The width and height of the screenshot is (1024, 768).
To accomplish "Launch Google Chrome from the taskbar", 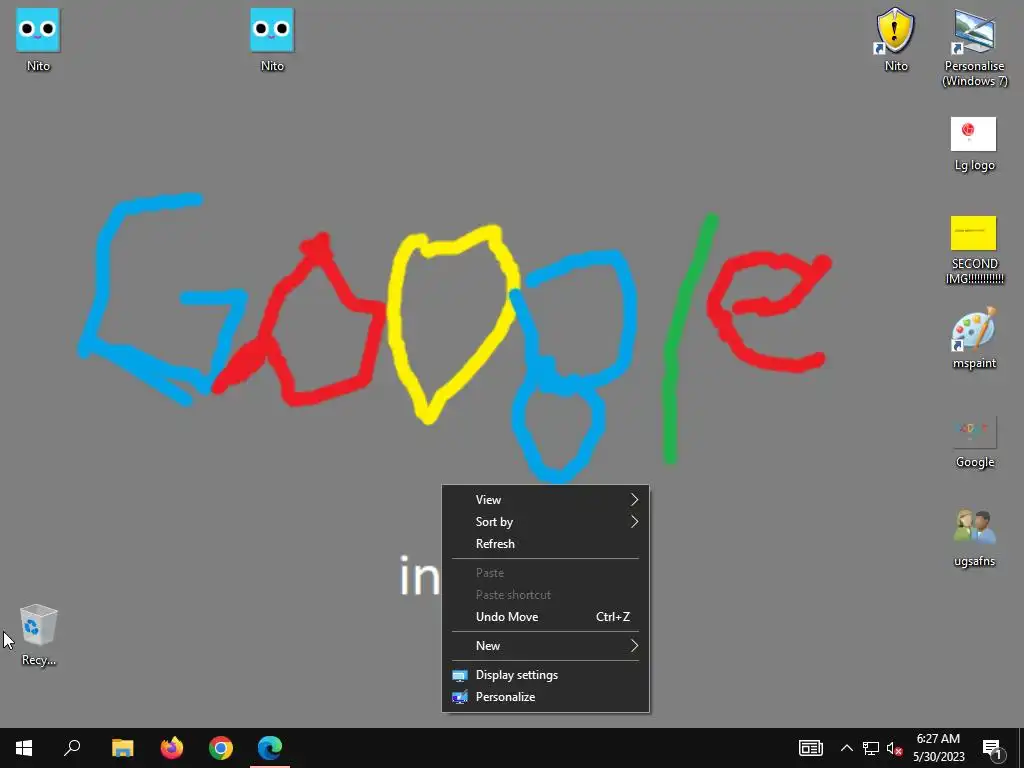I will [x=221, y=748].
